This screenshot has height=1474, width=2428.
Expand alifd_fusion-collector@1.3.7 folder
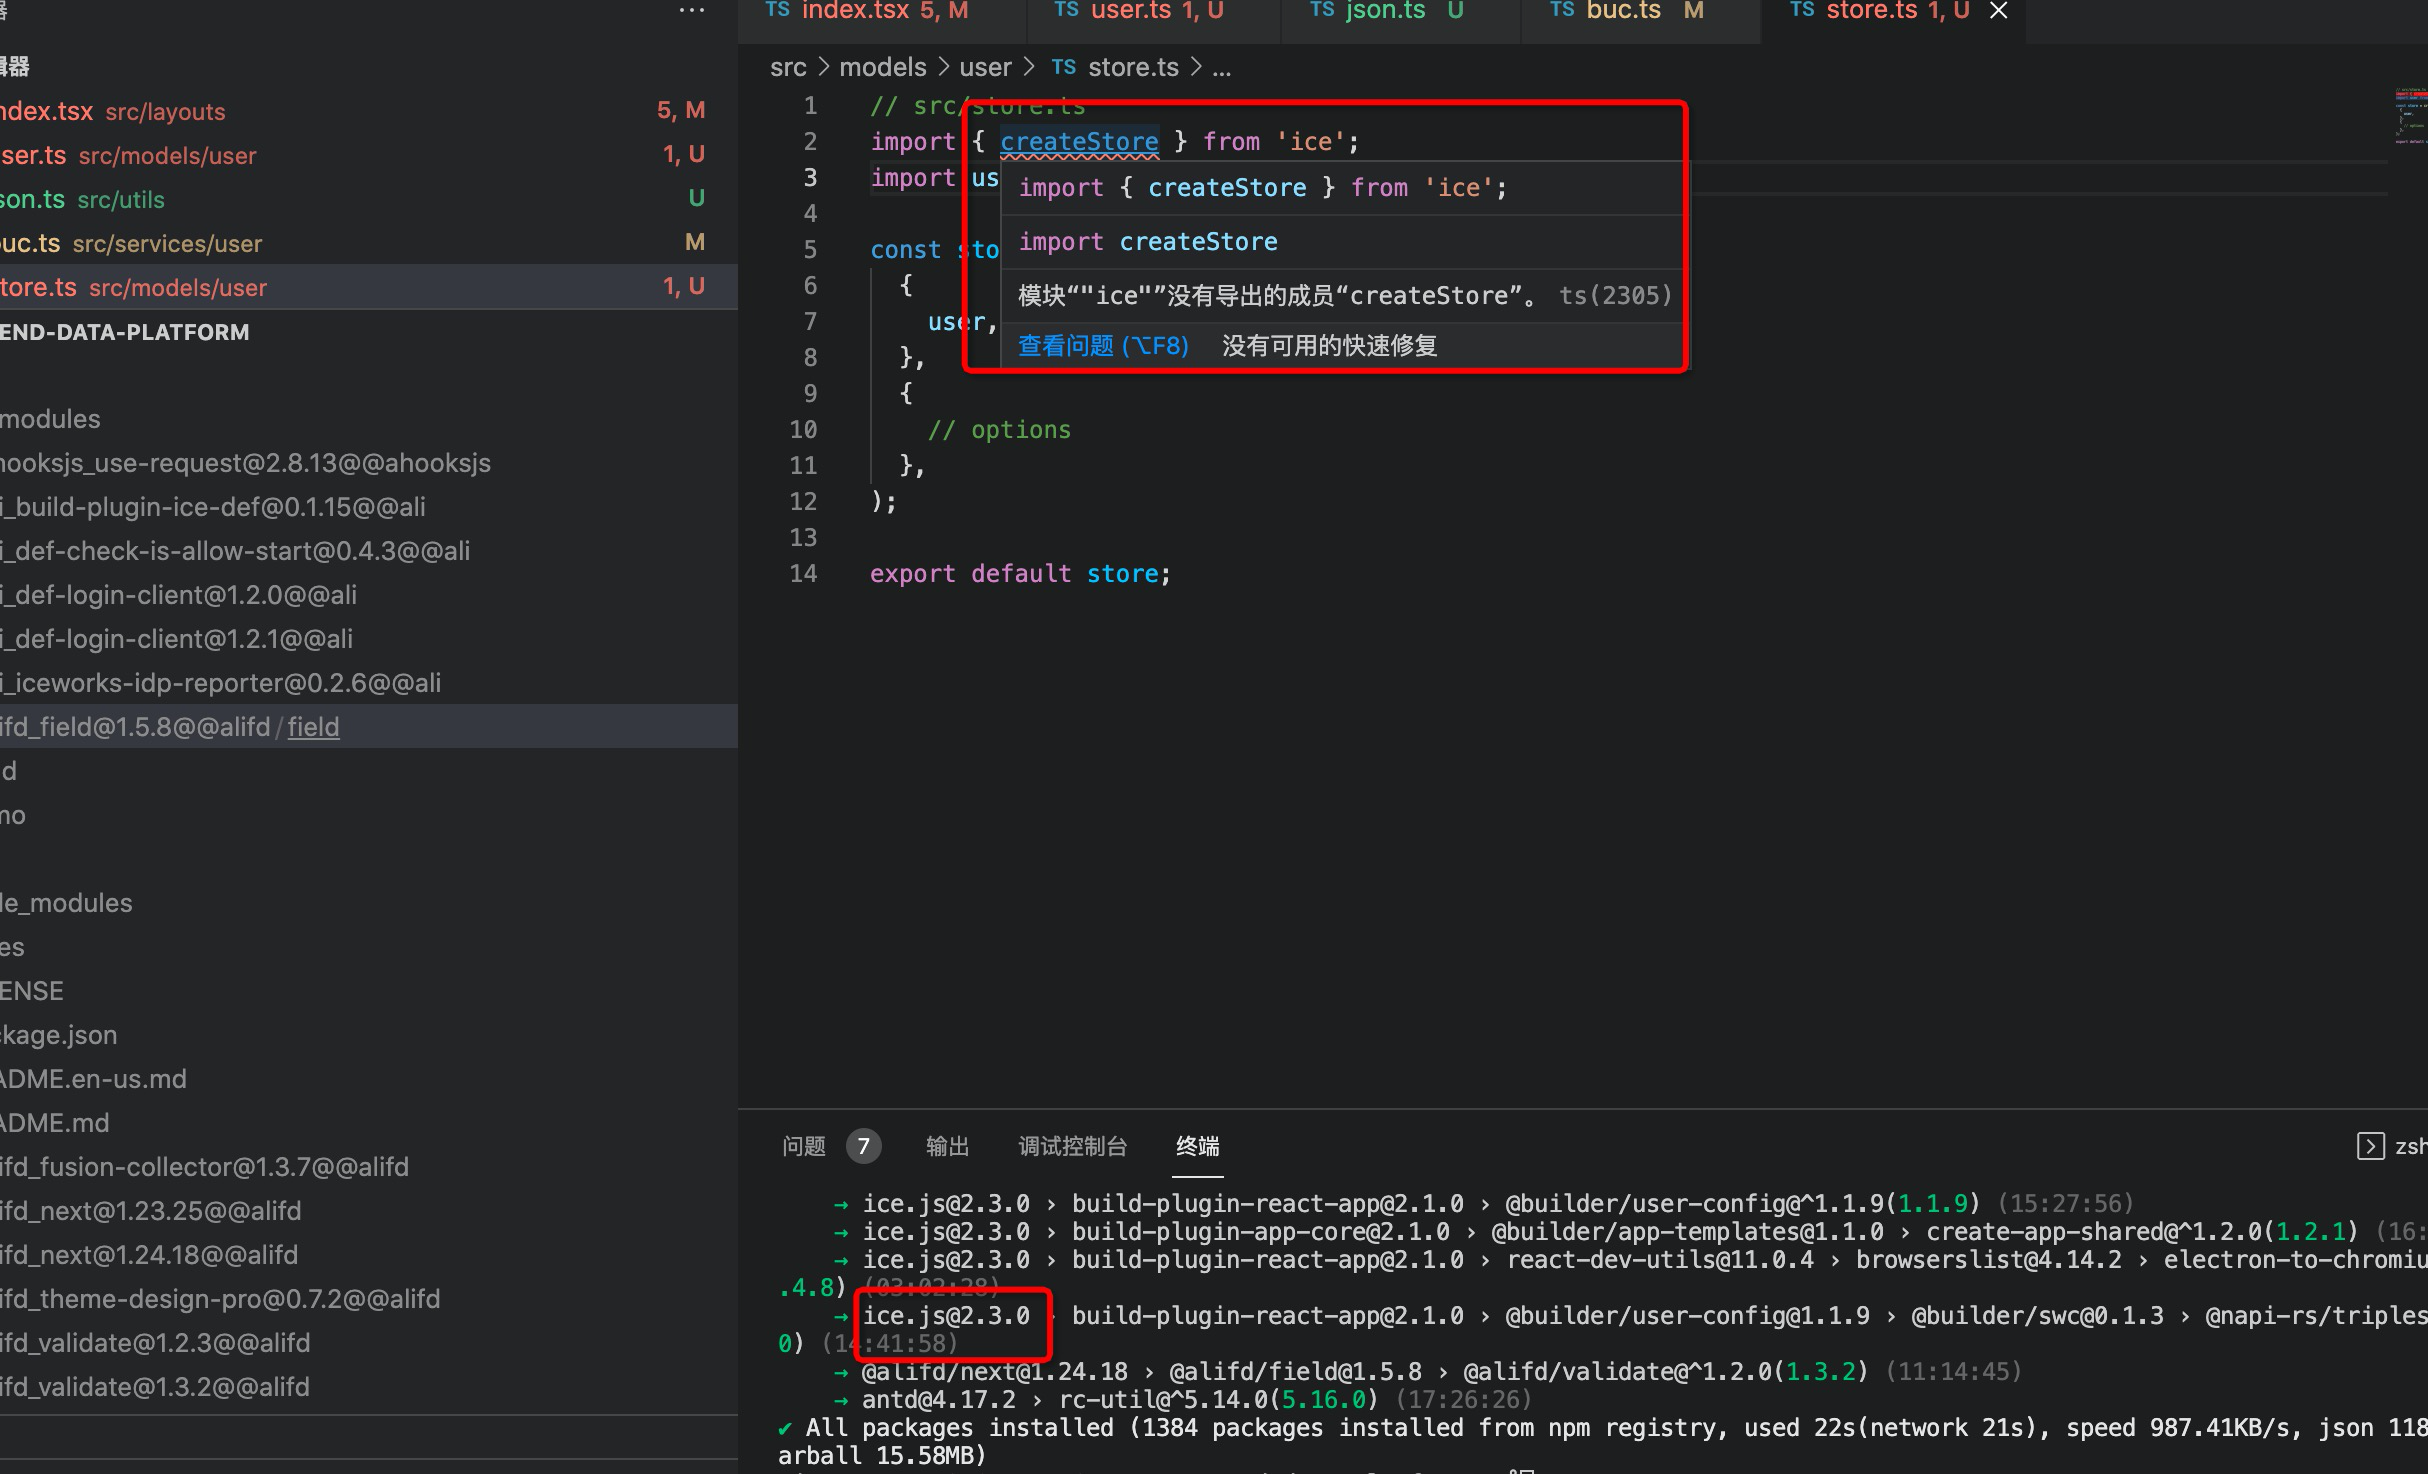[369, 1167]
